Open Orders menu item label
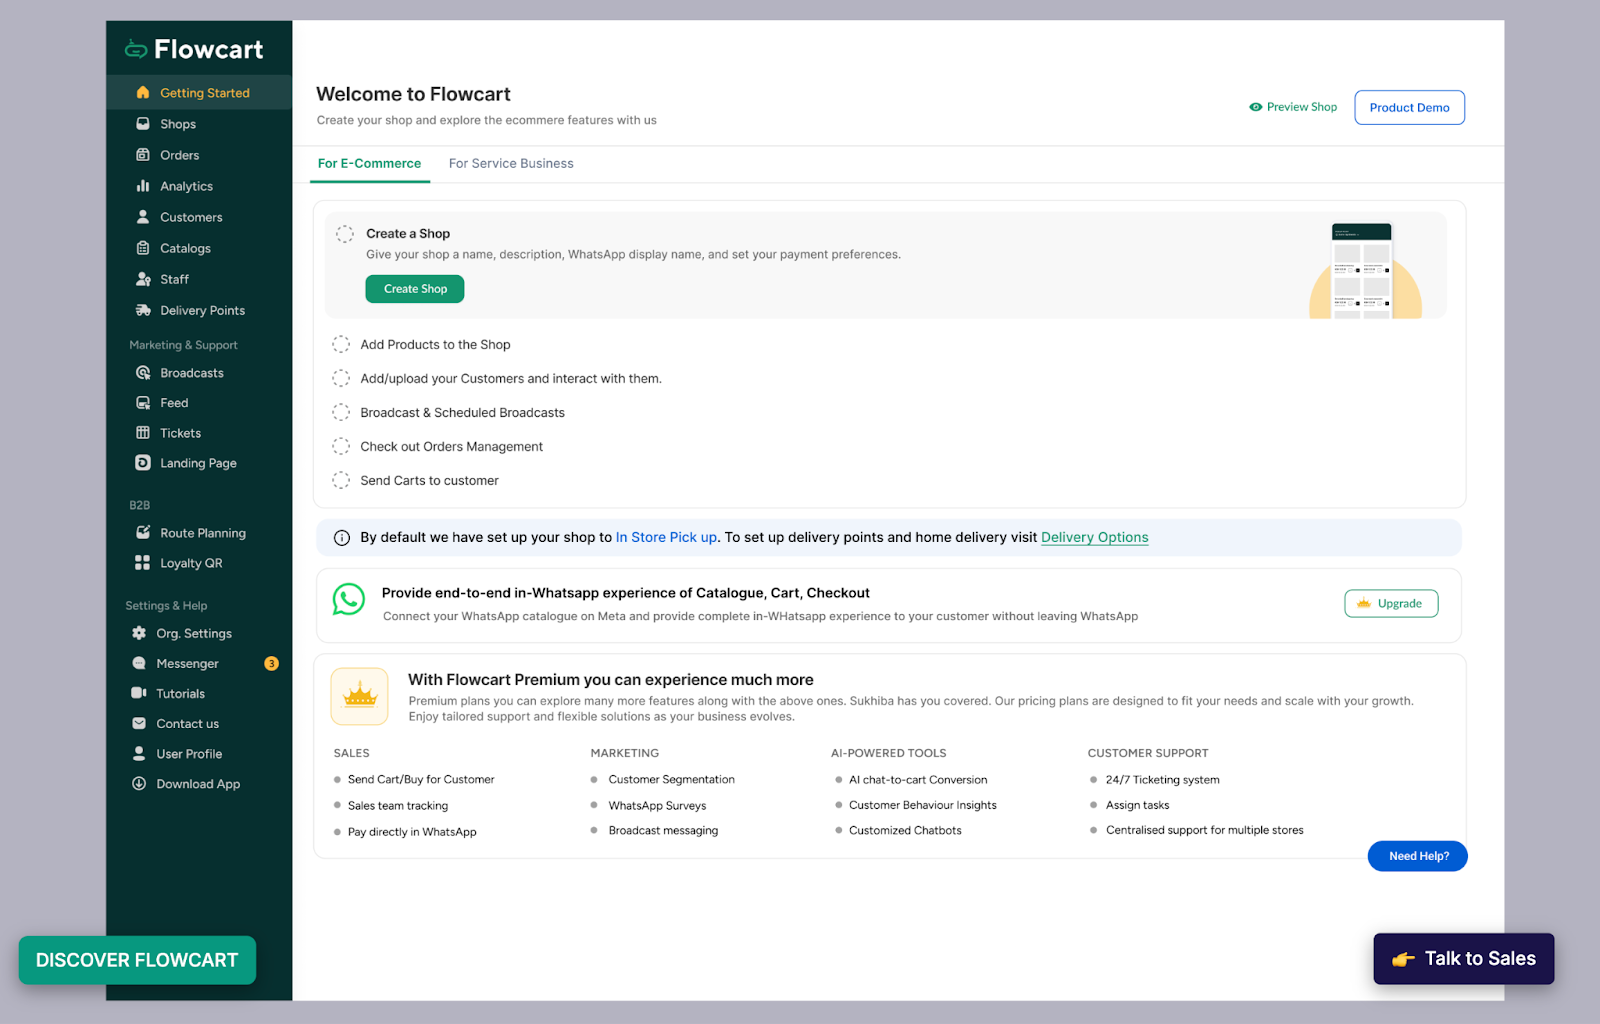This screenshot has width=1600, height=1024. coord(179,155)
